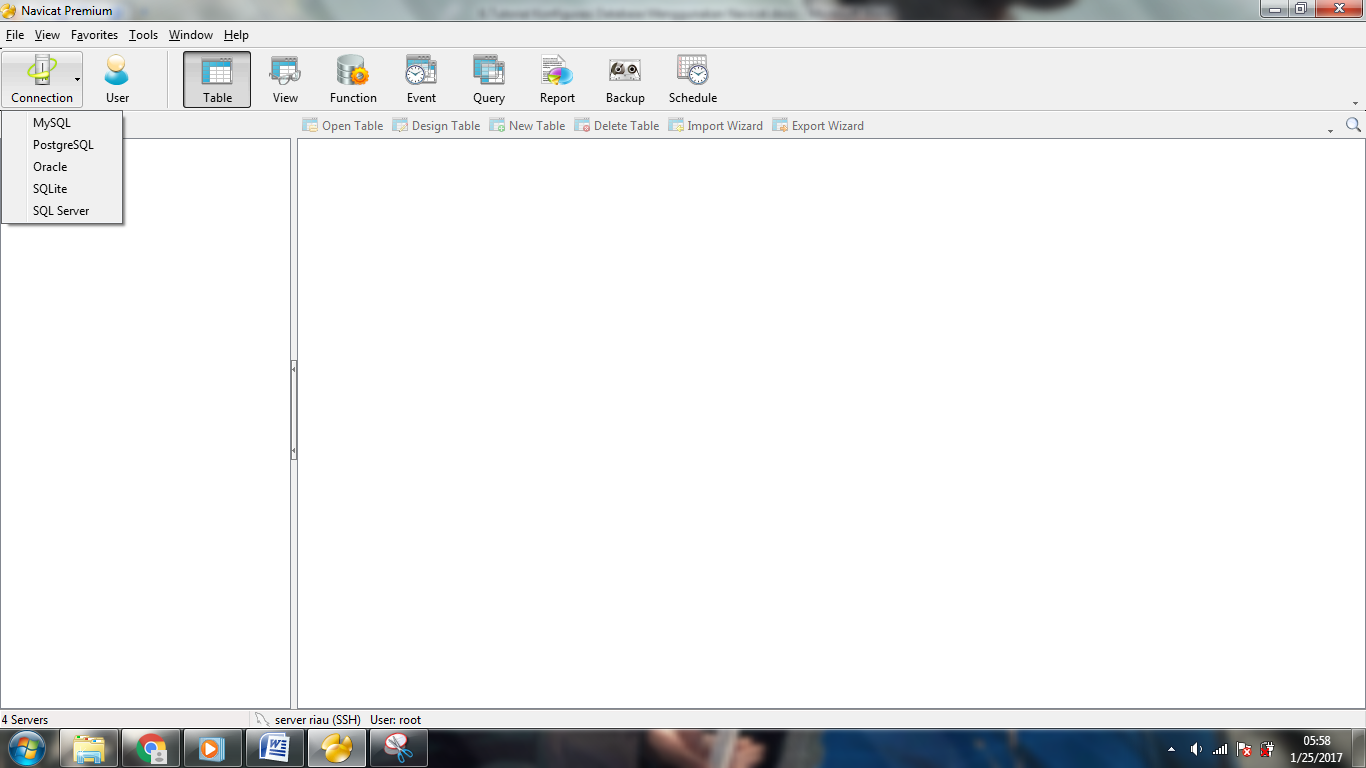Screen dimensions: 1366x768
Task: Click the search magnifier icon
Action: point(1353,125)
